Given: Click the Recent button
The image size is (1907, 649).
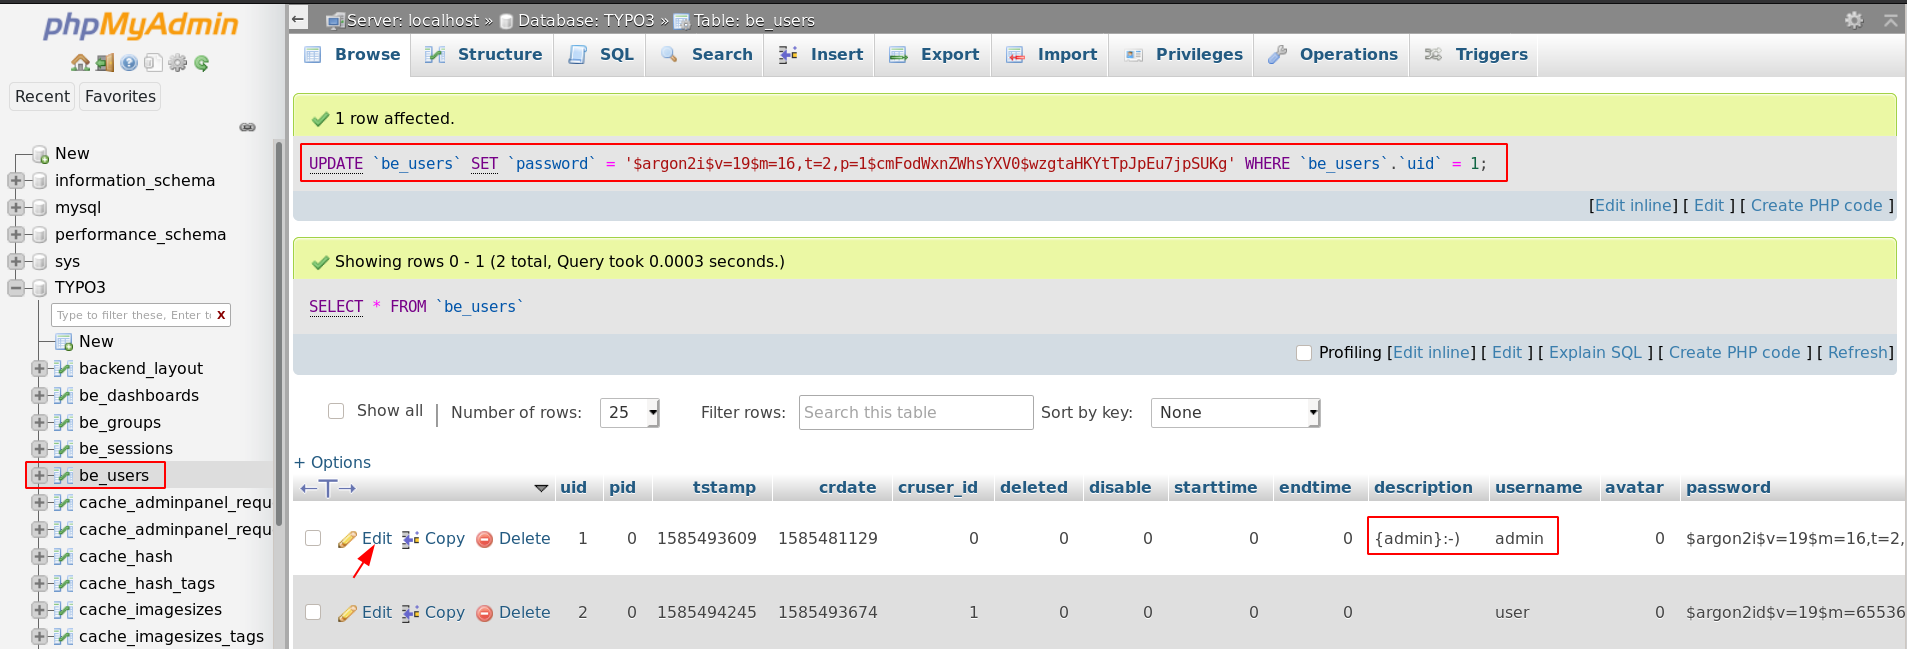Looking at the screenshot, I should [x=42, y=96].
